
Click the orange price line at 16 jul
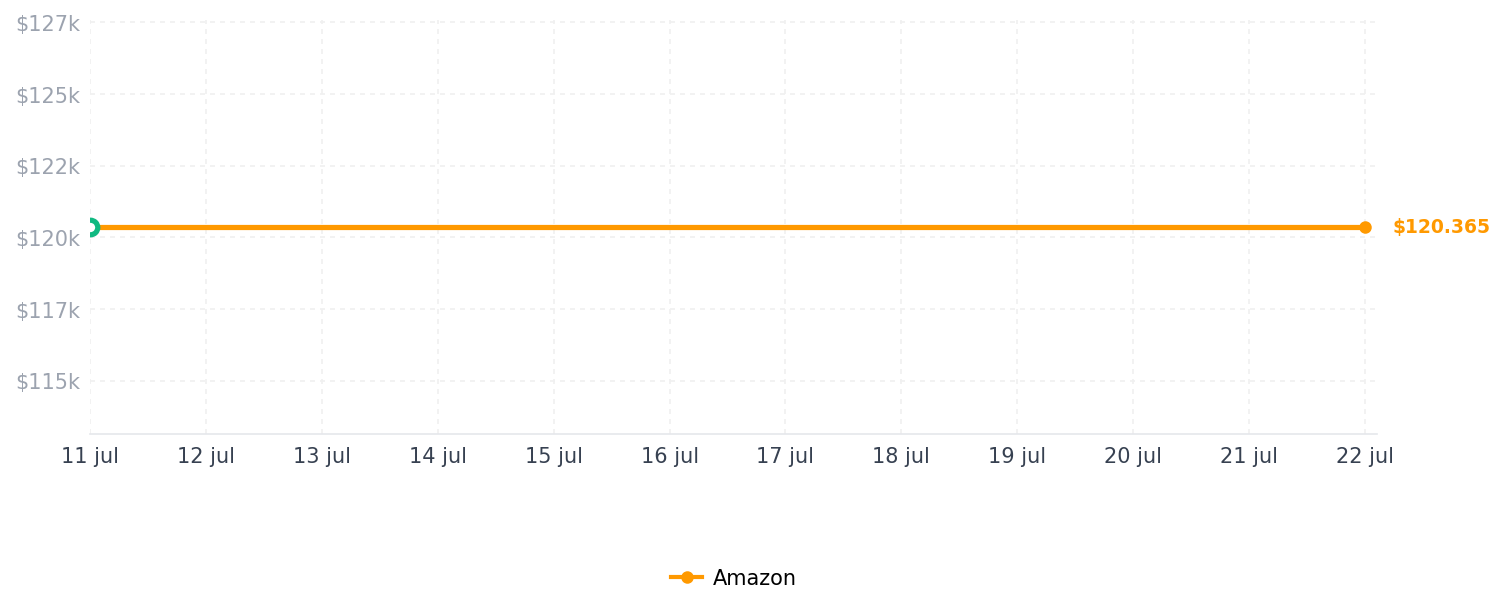670,227
